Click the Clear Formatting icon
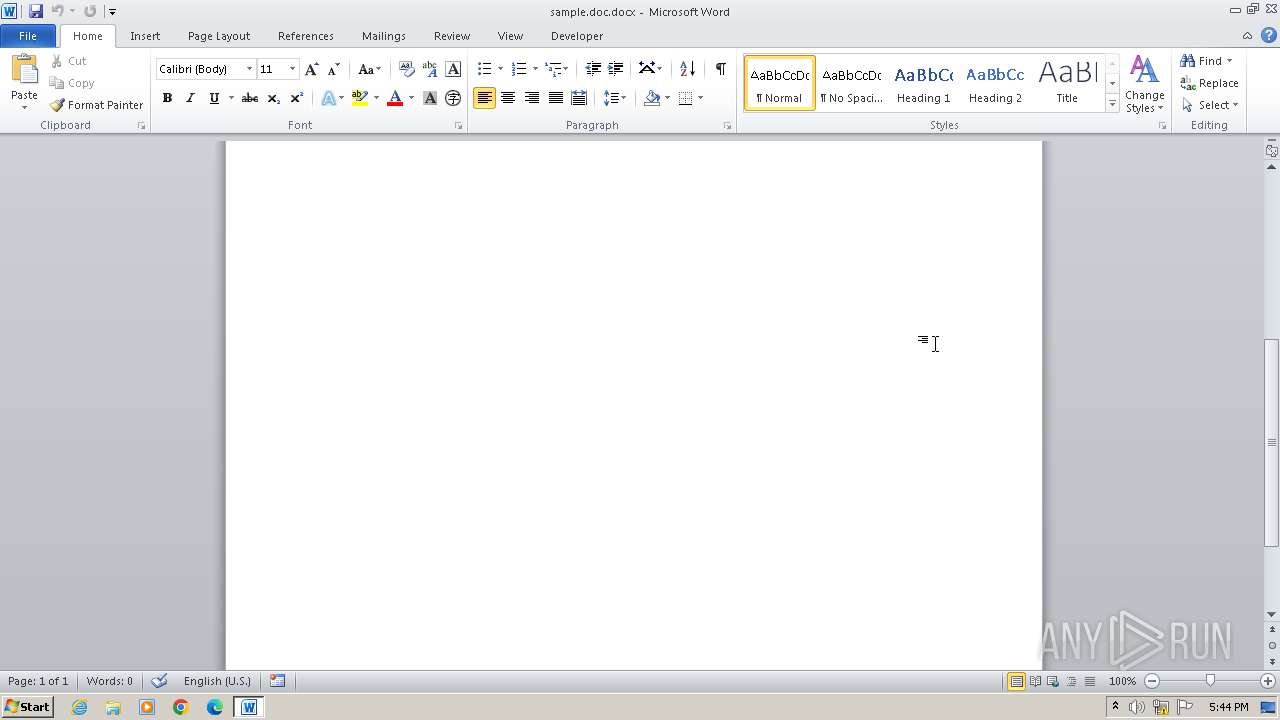The image size is (1280, 720). pyautogui.click(x=406, y=69)
